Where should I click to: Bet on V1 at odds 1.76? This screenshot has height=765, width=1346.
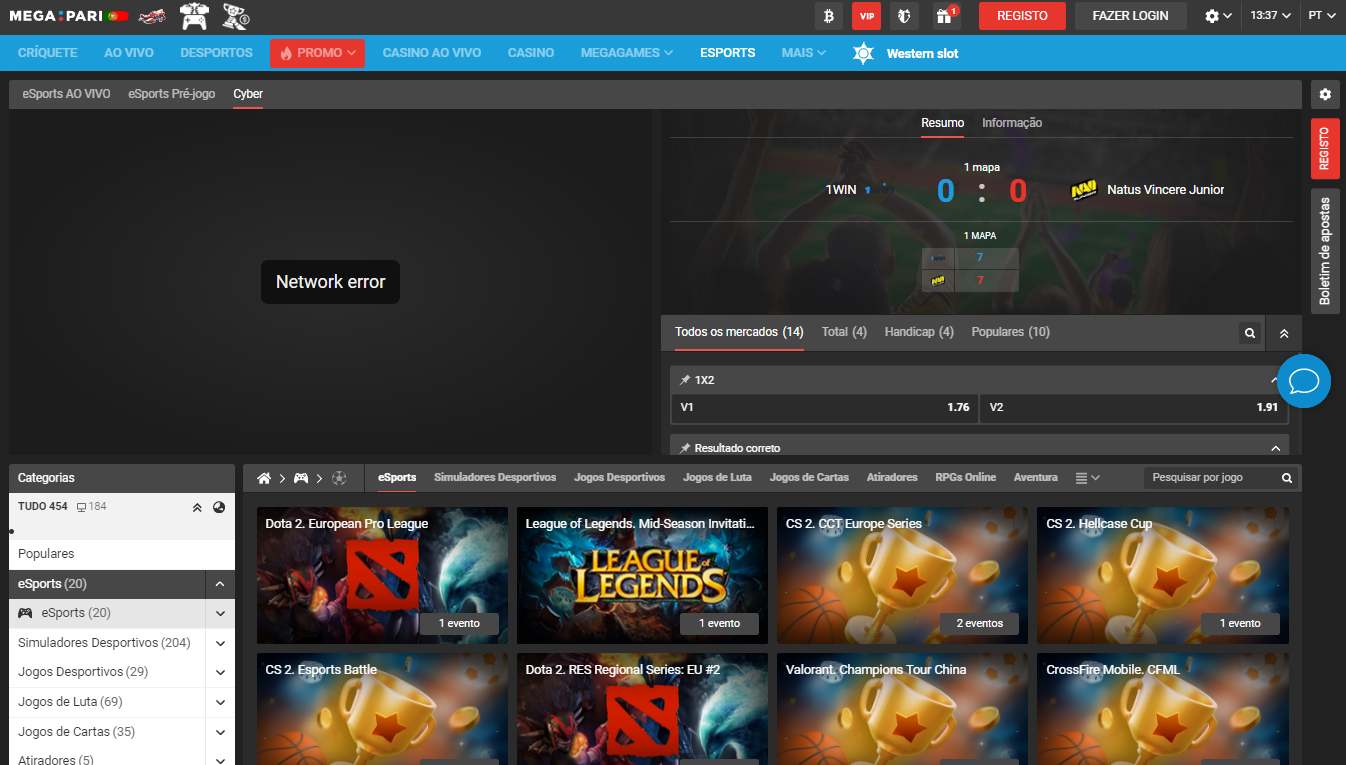(x=825, y=408)
